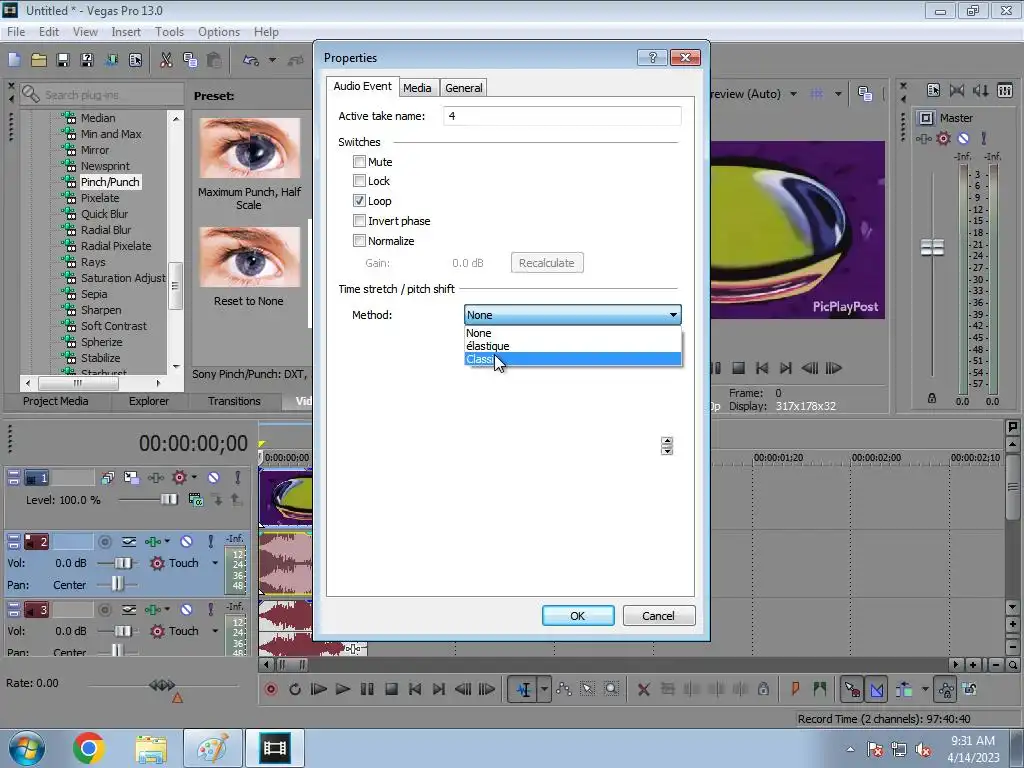Click preview Stop button under video preview
Screen dimensions: 1024x768
pyautogui.click(x=738, y=368)
